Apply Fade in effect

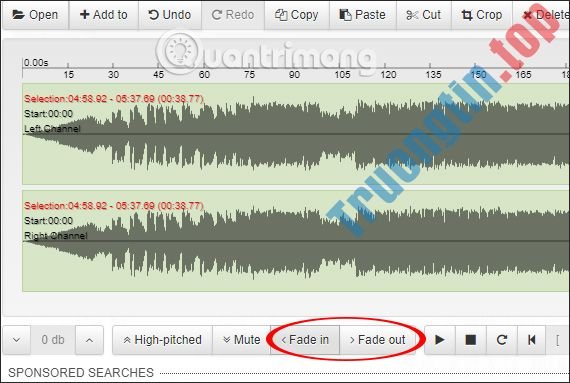click(305, 340)
